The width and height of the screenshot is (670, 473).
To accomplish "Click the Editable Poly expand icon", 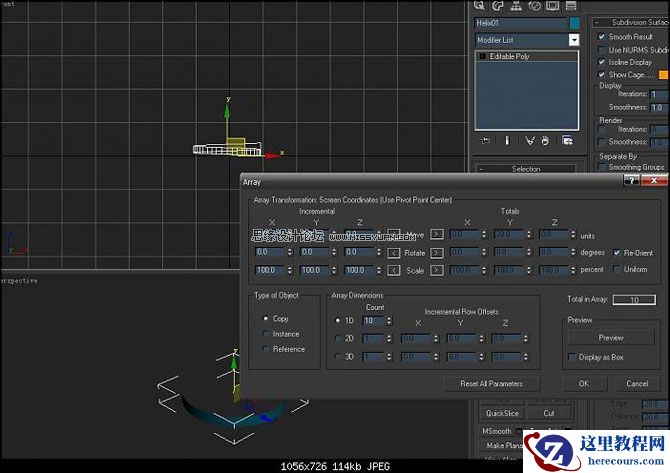I will coord(483,56).
